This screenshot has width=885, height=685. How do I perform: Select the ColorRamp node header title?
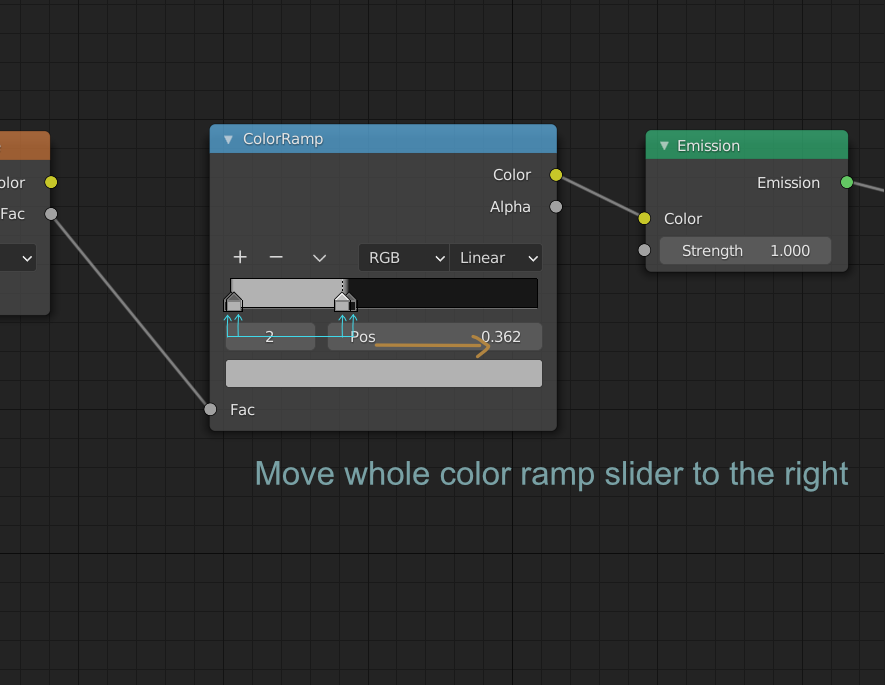(283, 139)
